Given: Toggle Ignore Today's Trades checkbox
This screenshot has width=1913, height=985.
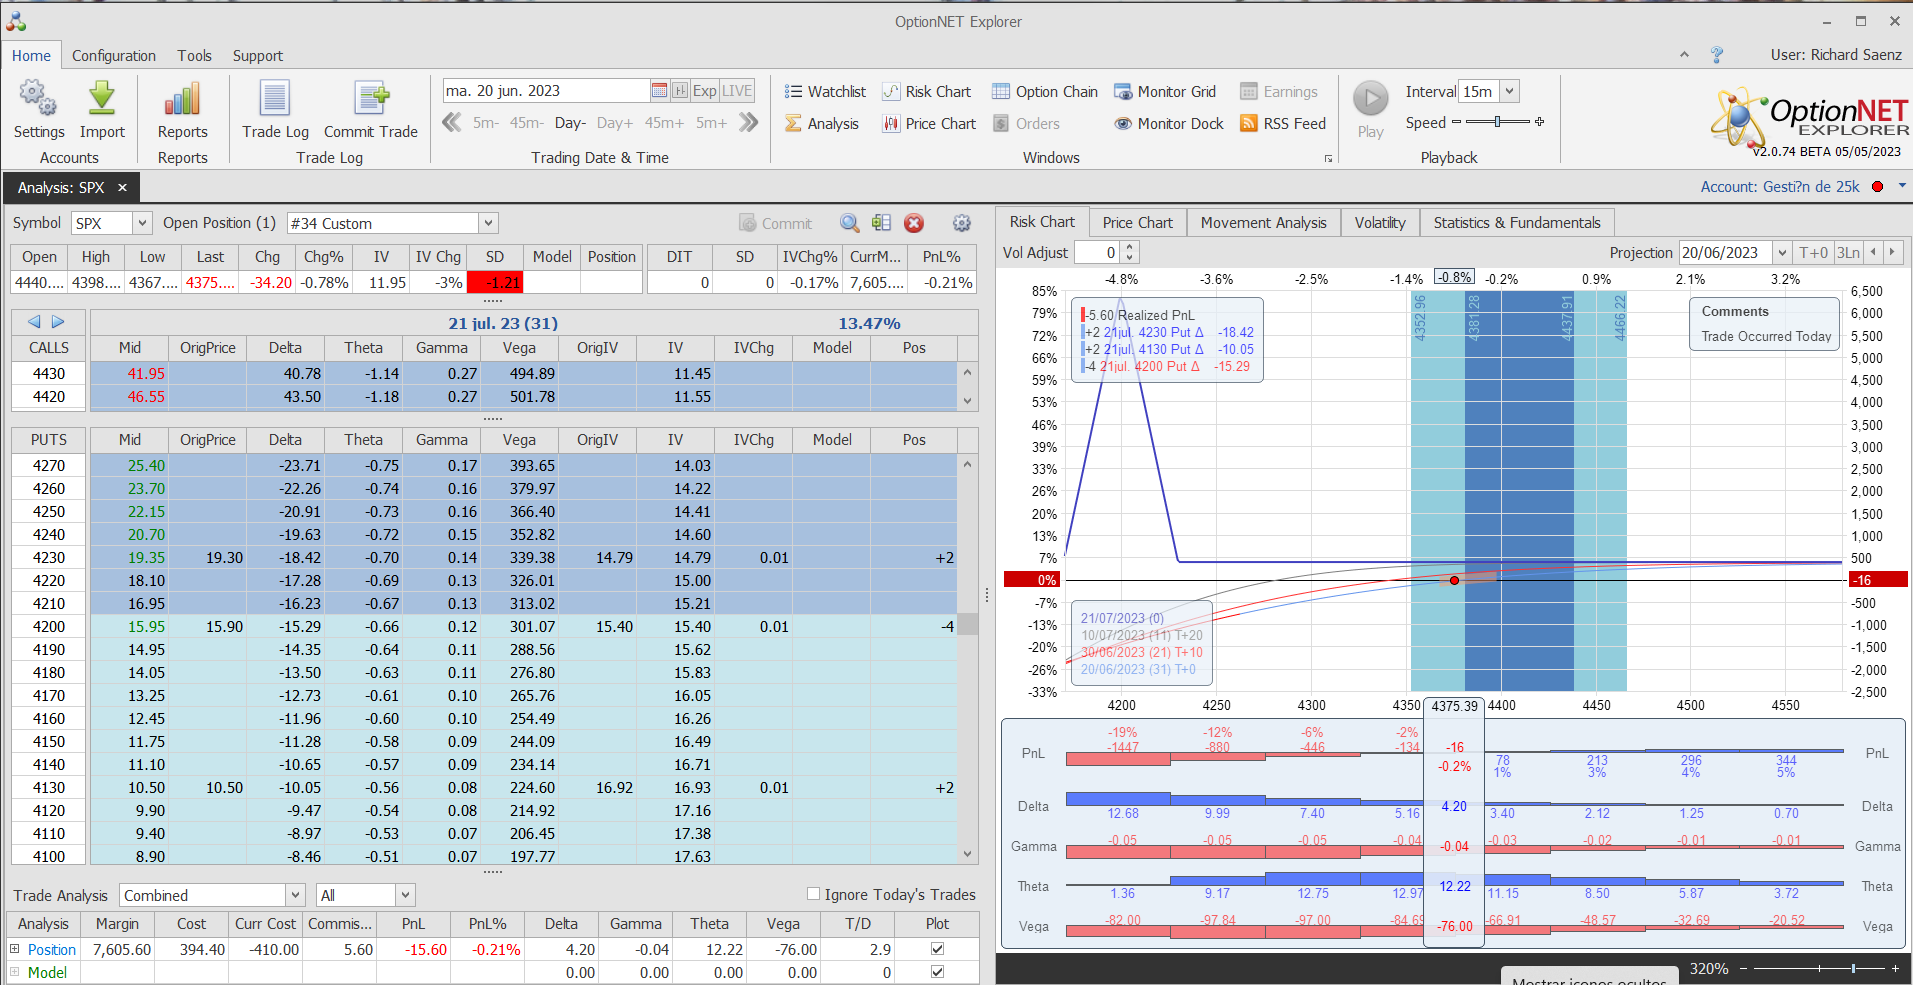Looking at the screenshot, I should [813, 894].
